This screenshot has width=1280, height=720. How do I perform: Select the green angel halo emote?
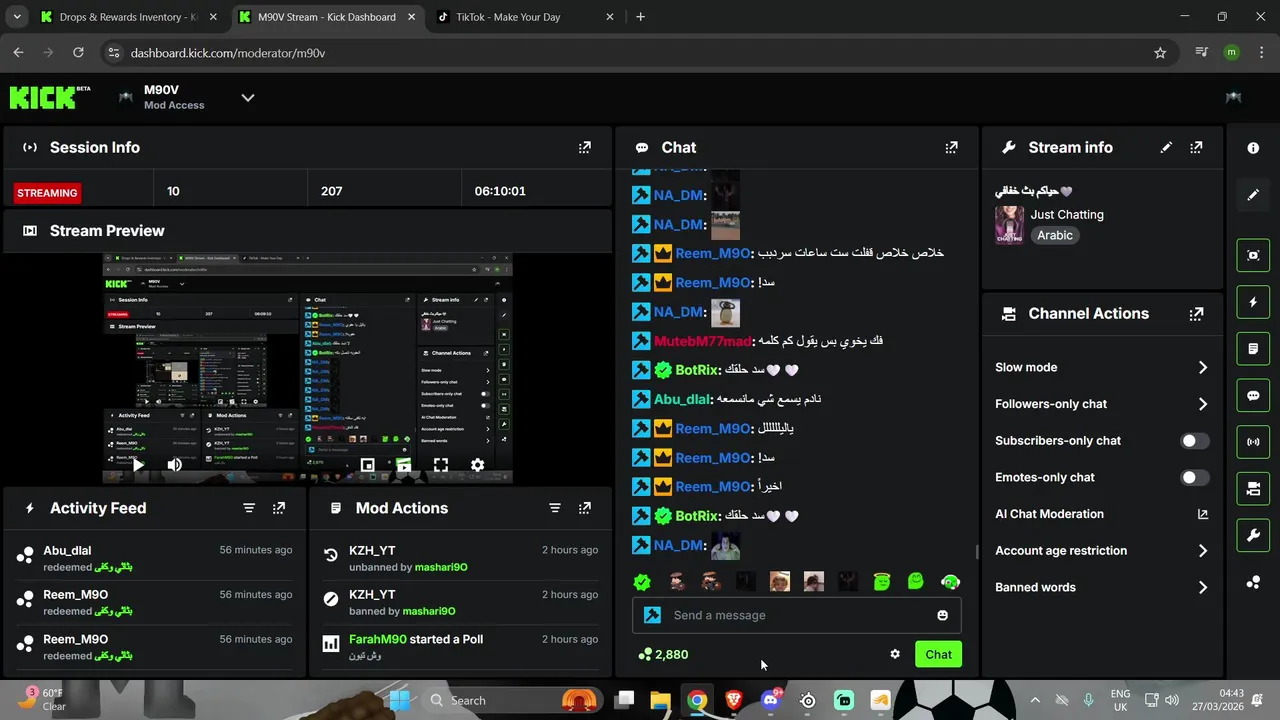[881, 582]
